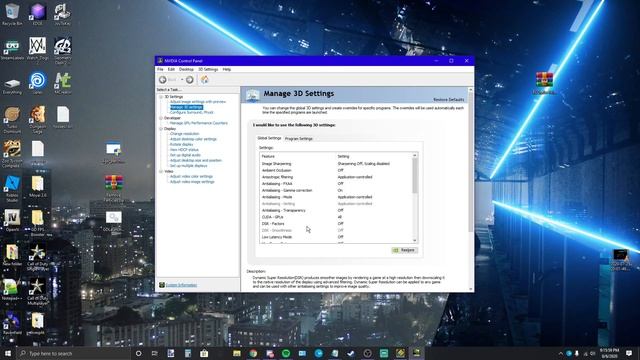Open Spotify from the taskbar
Image resolution: width=640 pixels, height=360 pixels.
tap(286, 353)
